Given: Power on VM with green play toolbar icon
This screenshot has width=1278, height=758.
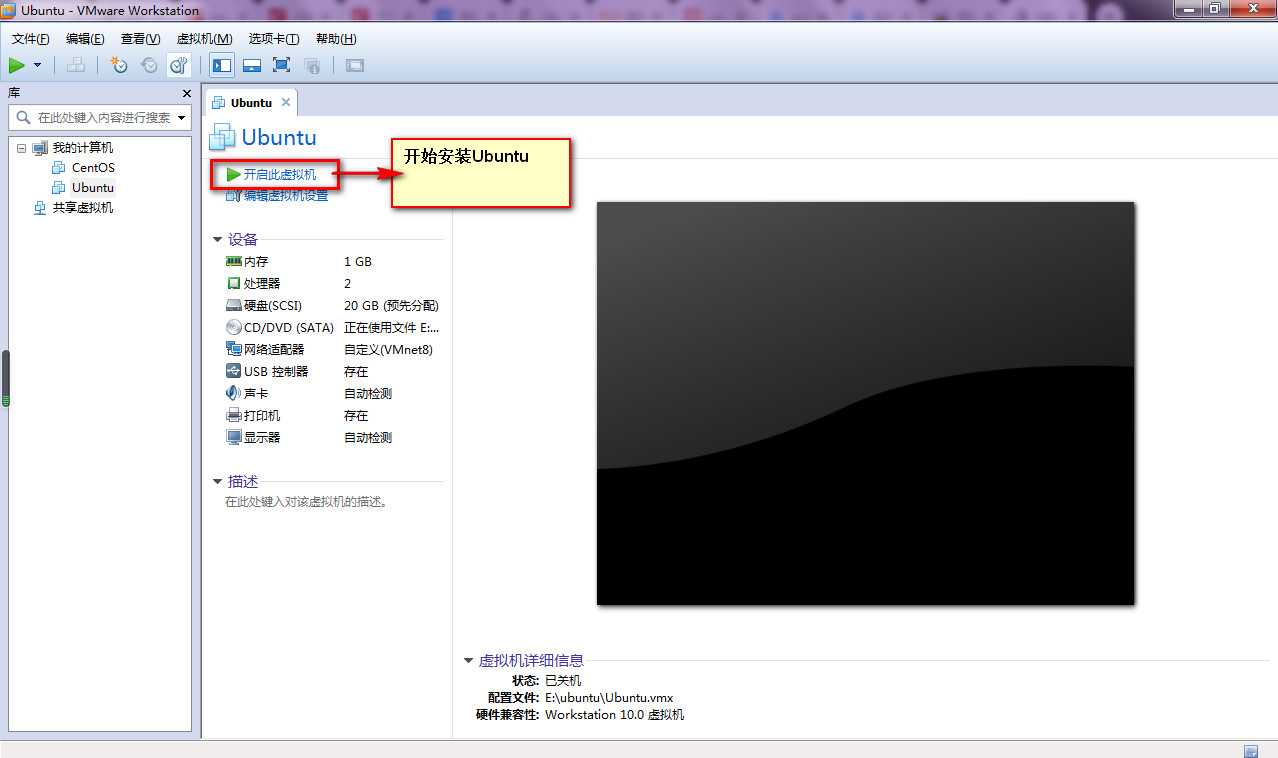Looking at the screenshot, I should 17,65.
